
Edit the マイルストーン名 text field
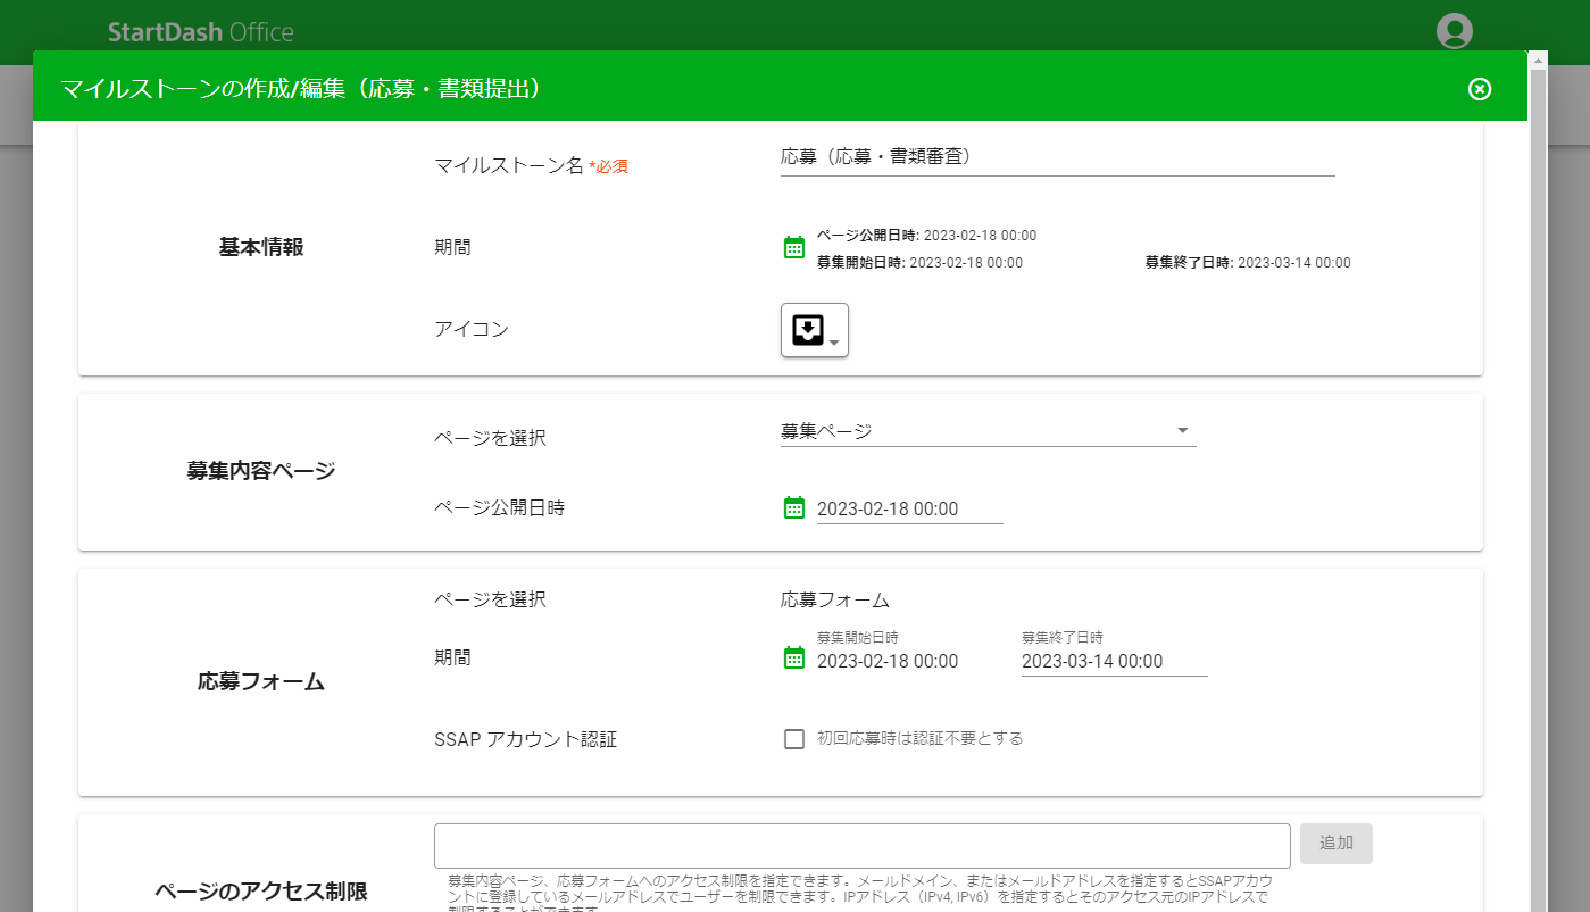[1057, 157]
